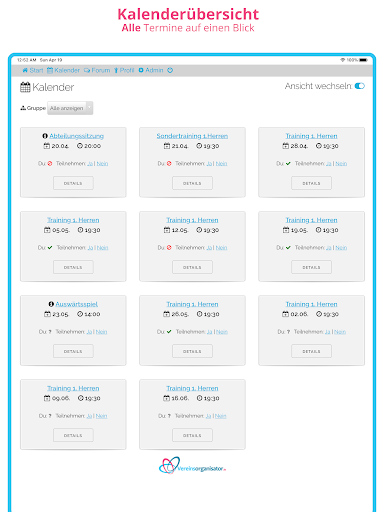Click the Wi-Fi icon in status bar

point(342,60)
